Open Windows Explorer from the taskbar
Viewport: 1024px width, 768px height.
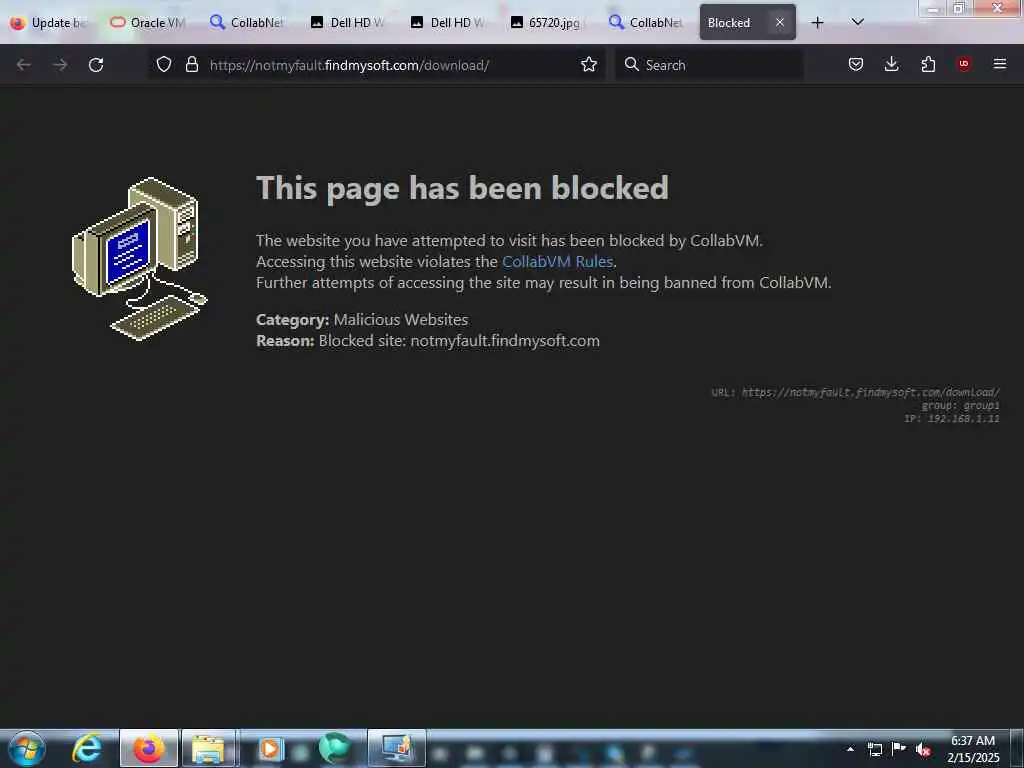click(x=209, y=748)
